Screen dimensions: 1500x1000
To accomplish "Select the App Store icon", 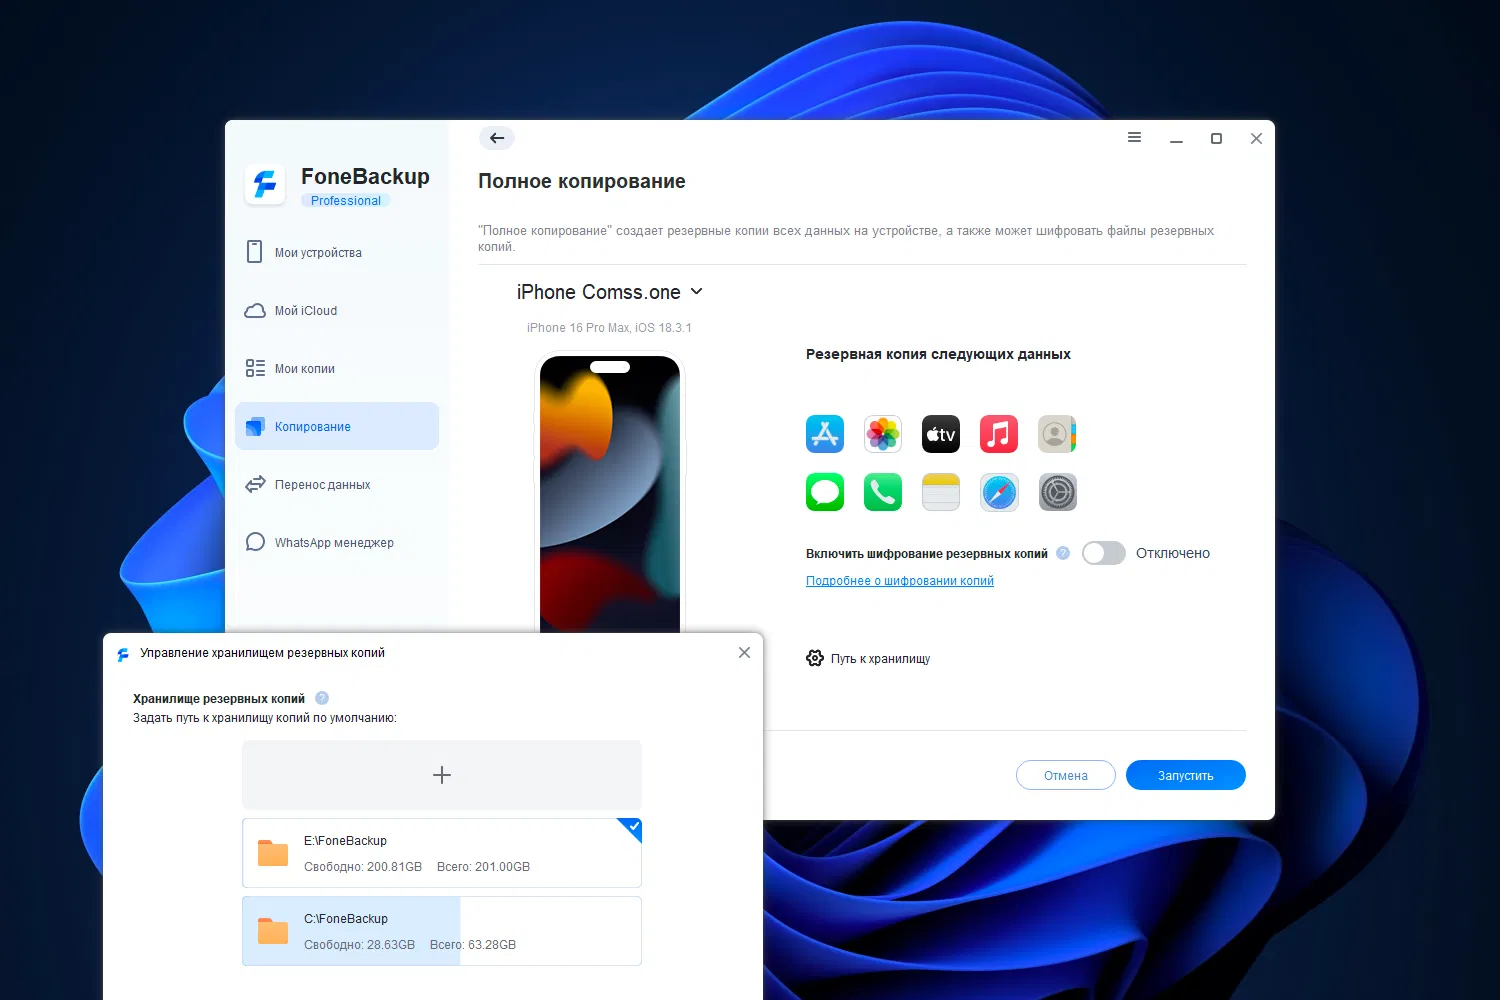I will tap(825, 434).
